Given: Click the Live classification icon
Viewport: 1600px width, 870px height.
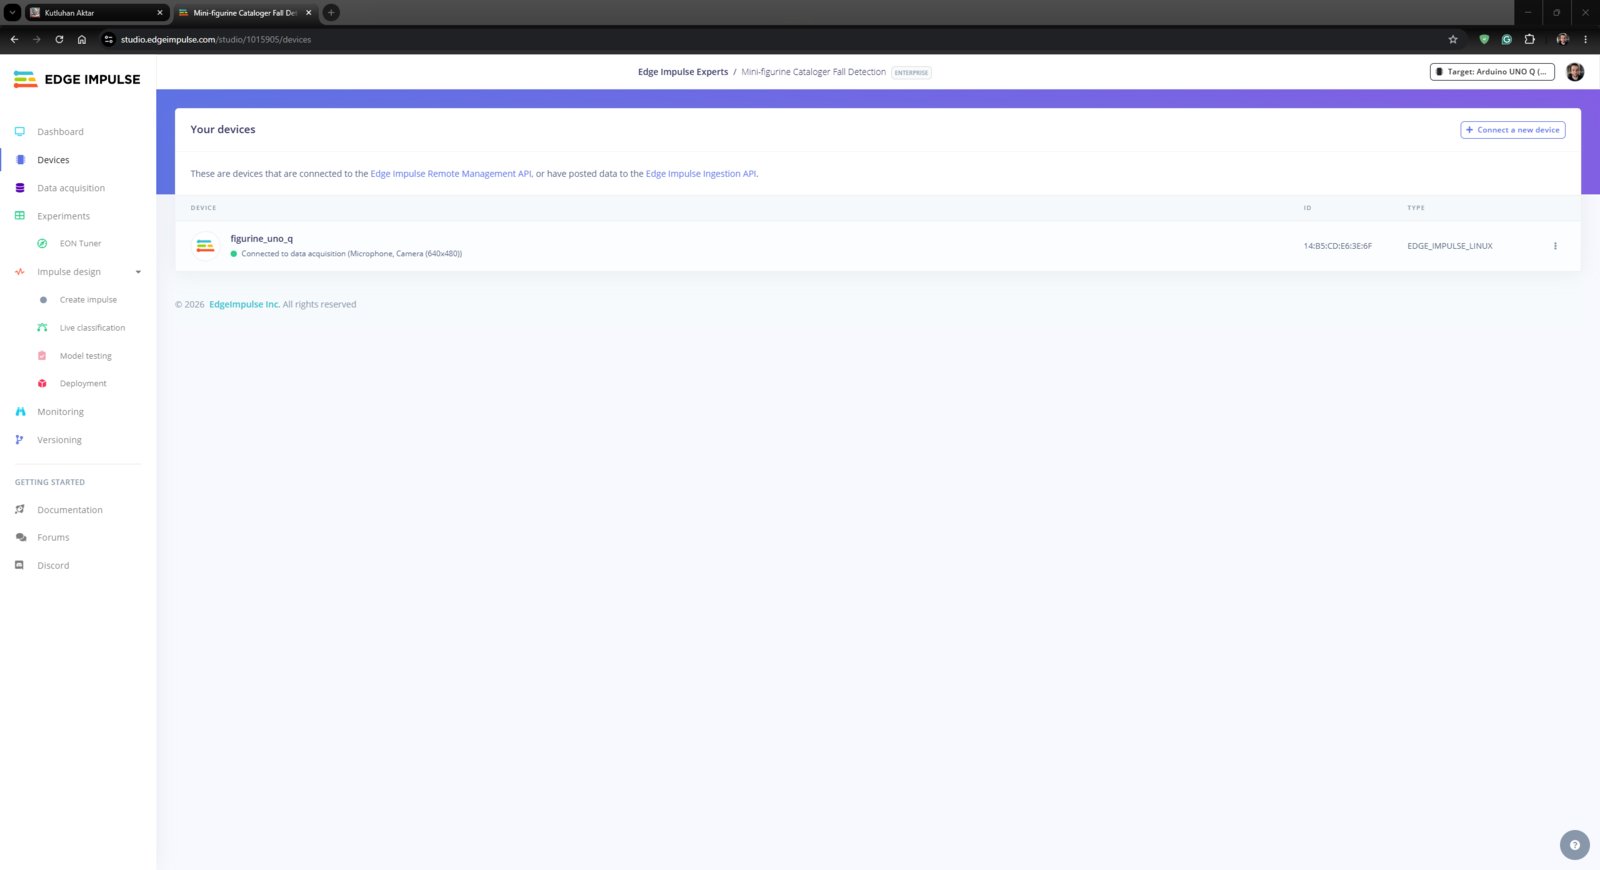Looking at the screenshot, I should 42,328.
